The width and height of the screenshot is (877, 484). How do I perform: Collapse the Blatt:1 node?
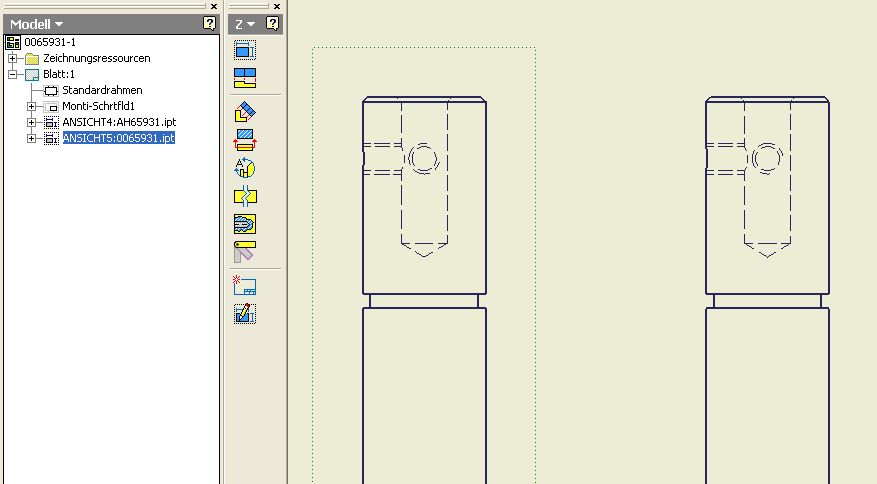(12, 74)
